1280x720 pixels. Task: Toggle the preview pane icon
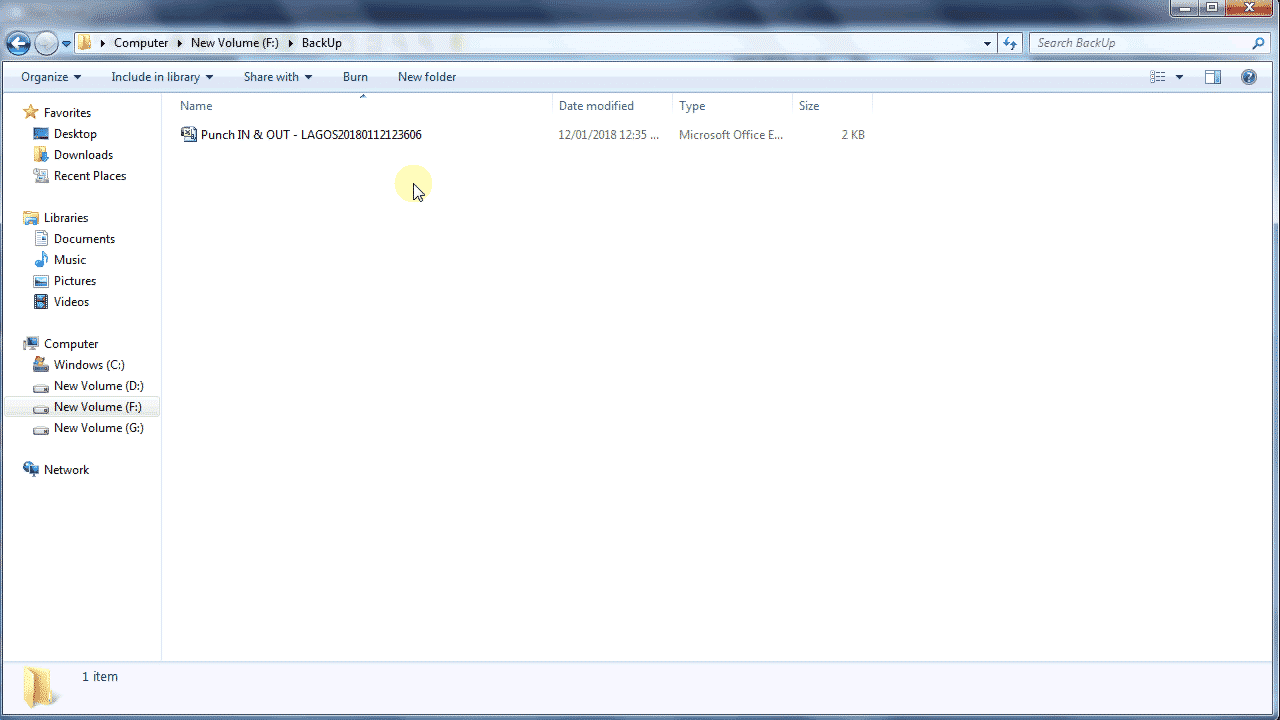[x=1213, y=77]
